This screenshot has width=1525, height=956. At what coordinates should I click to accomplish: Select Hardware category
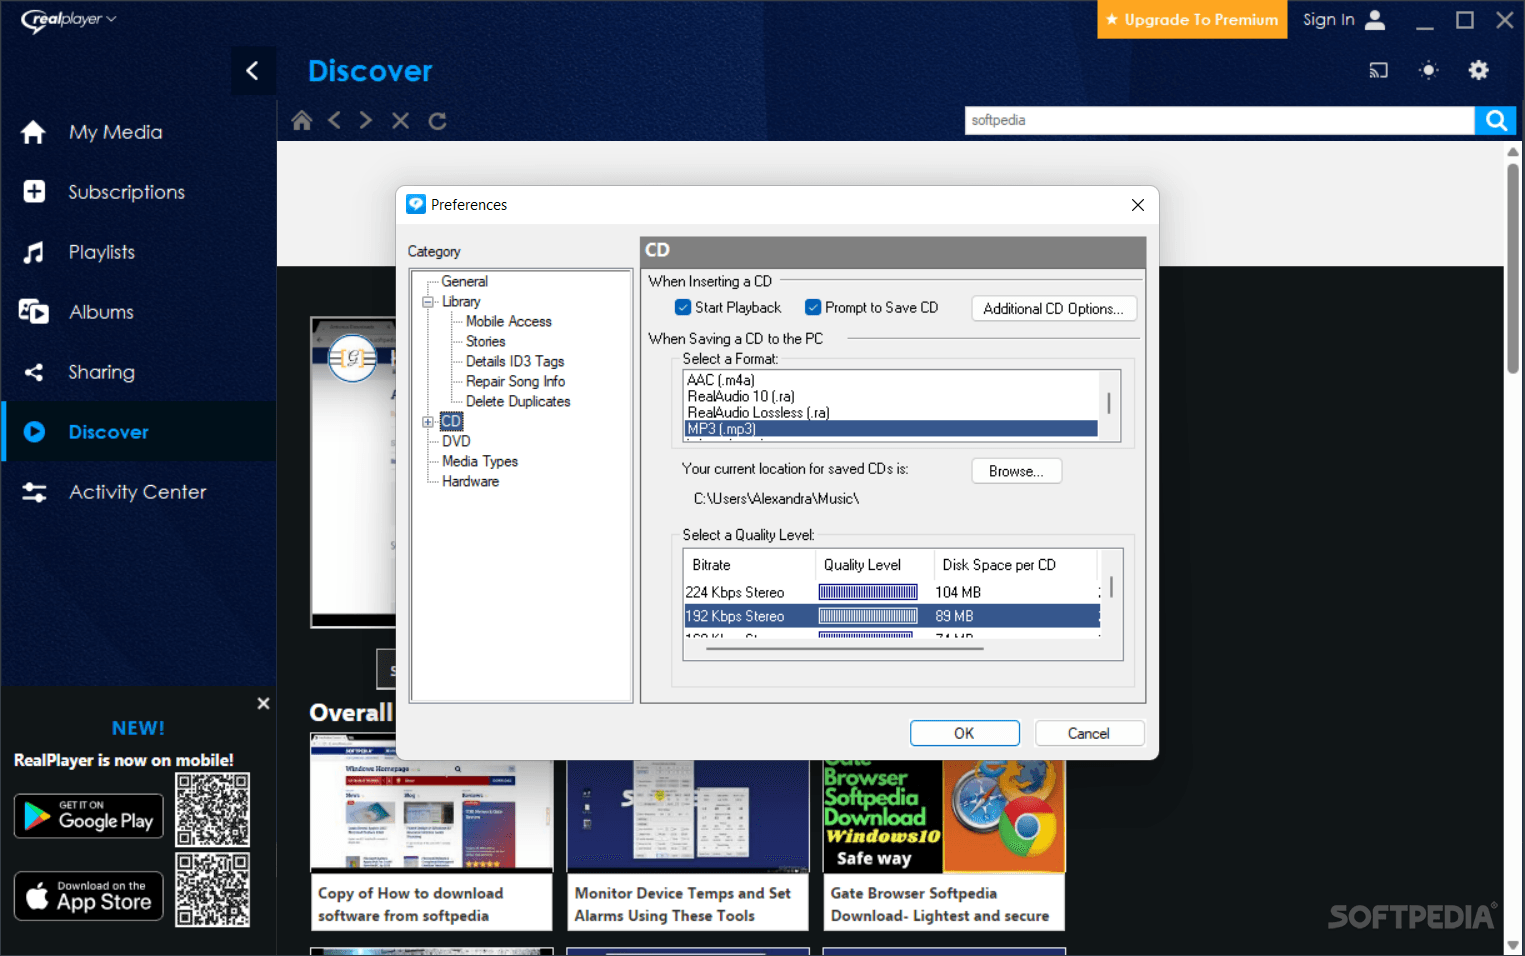point(470,482)
